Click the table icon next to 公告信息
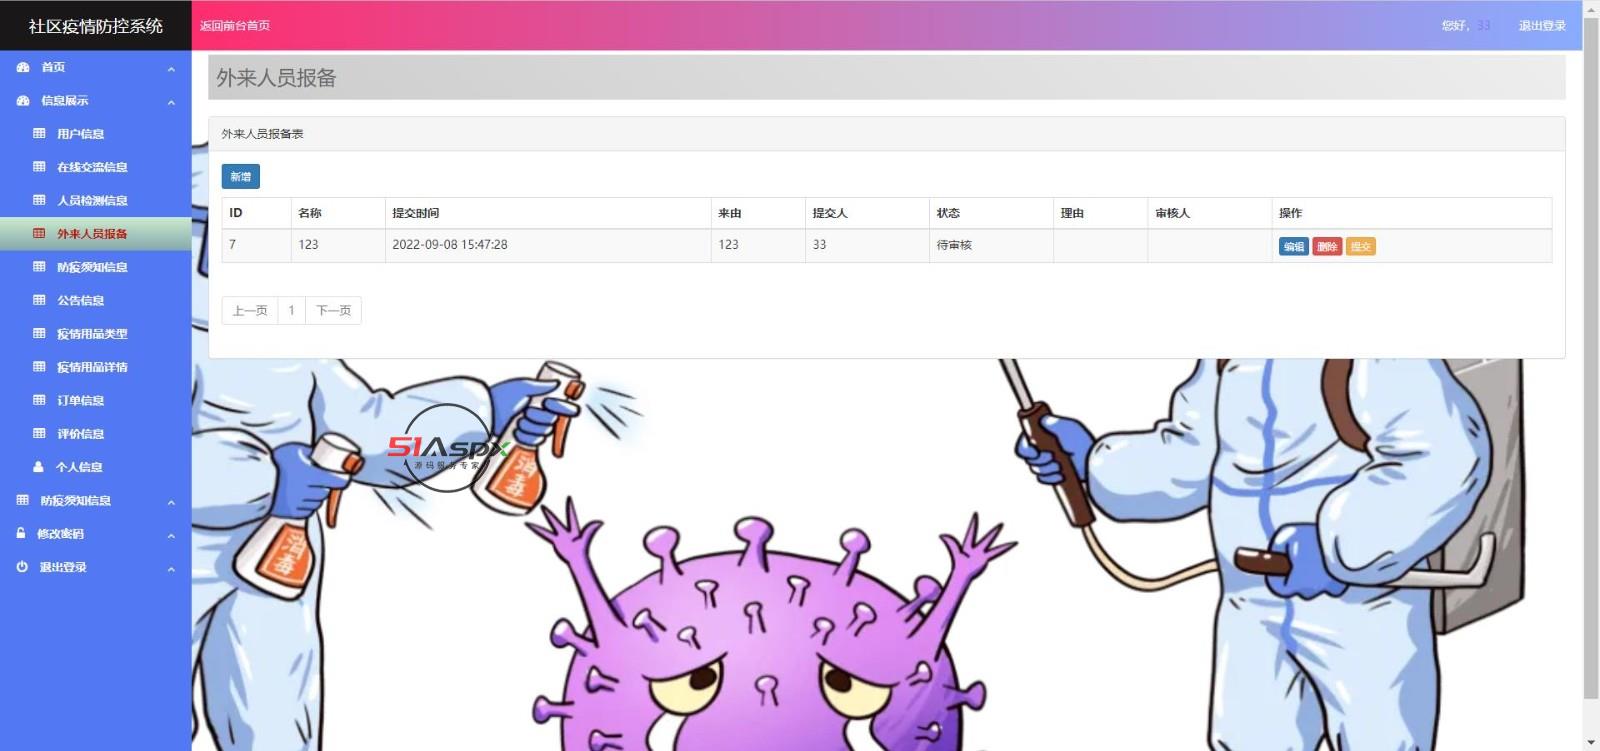The width and height of the screenshot is (1600, 751). click(x=39, y=300)
